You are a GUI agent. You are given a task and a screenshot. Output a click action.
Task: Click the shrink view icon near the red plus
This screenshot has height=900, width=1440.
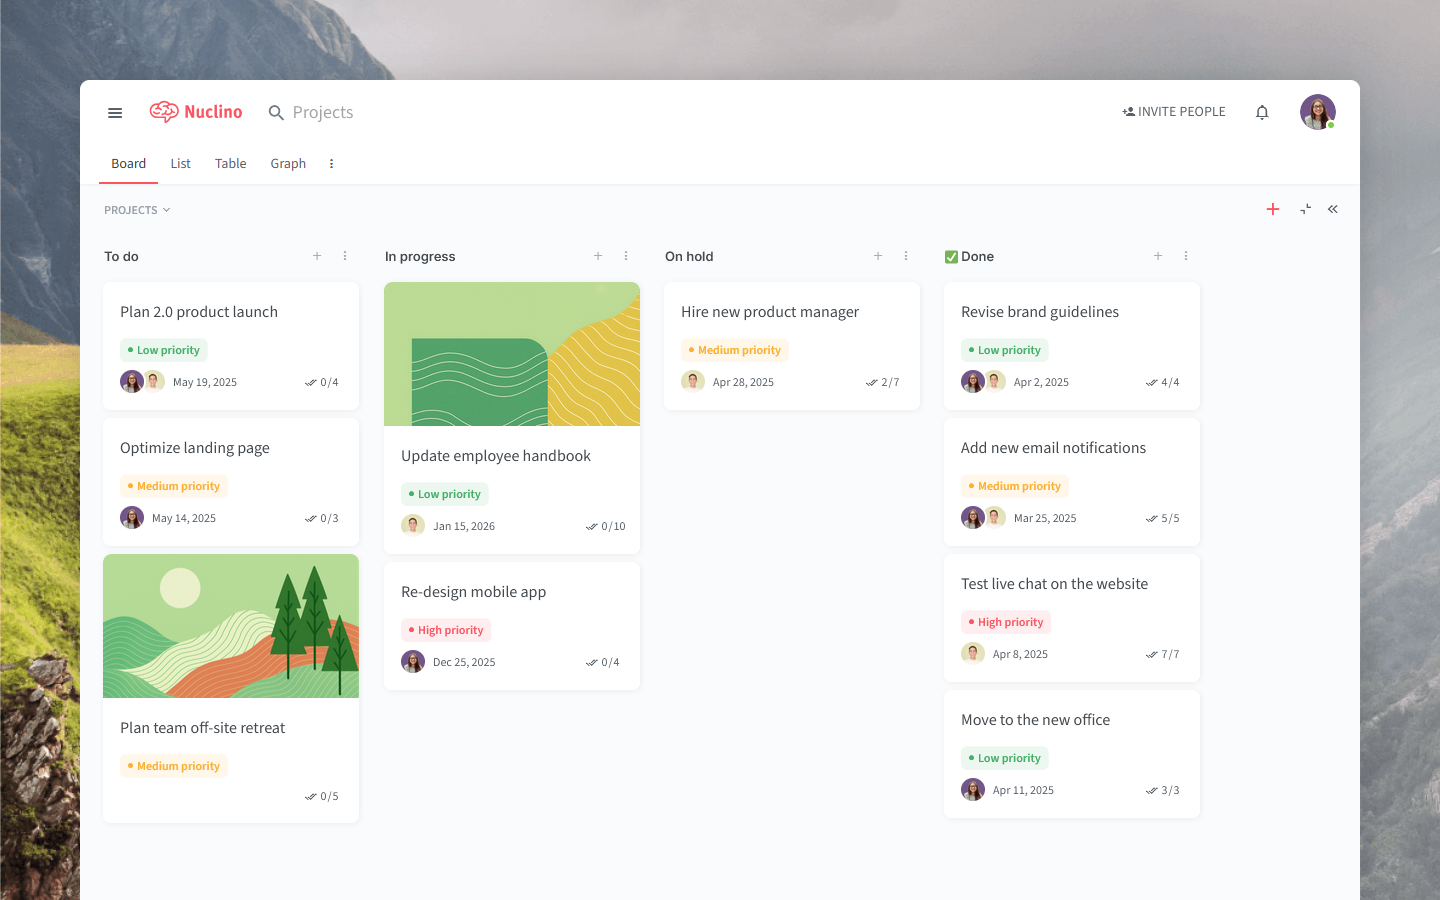(1304, 209)
